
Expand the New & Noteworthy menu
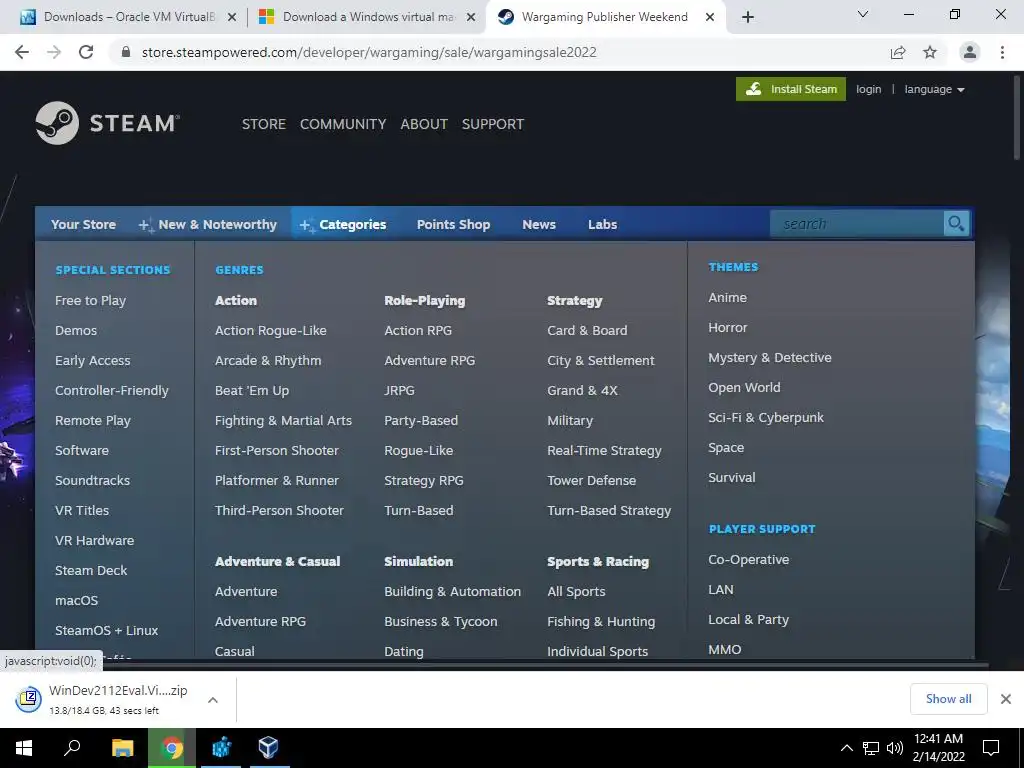tap(208, 224)
